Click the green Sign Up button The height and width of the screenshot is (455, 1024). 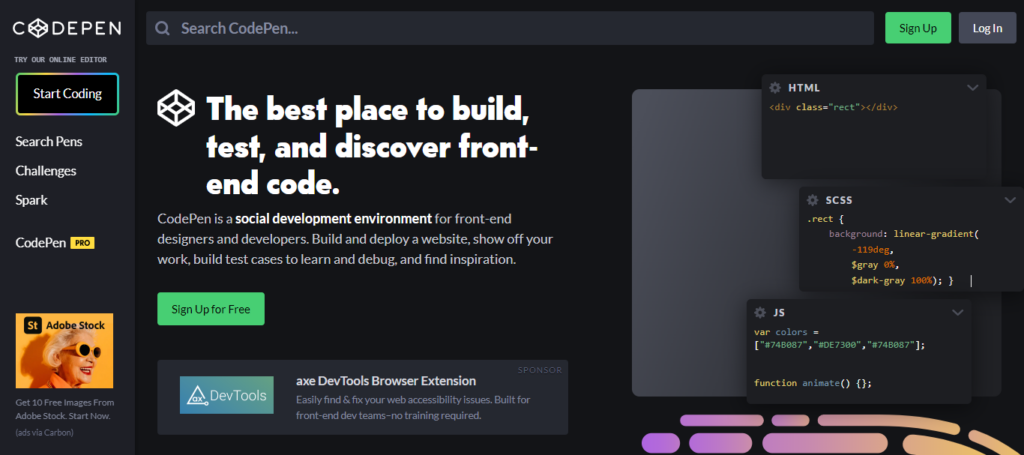coord(917,28)
